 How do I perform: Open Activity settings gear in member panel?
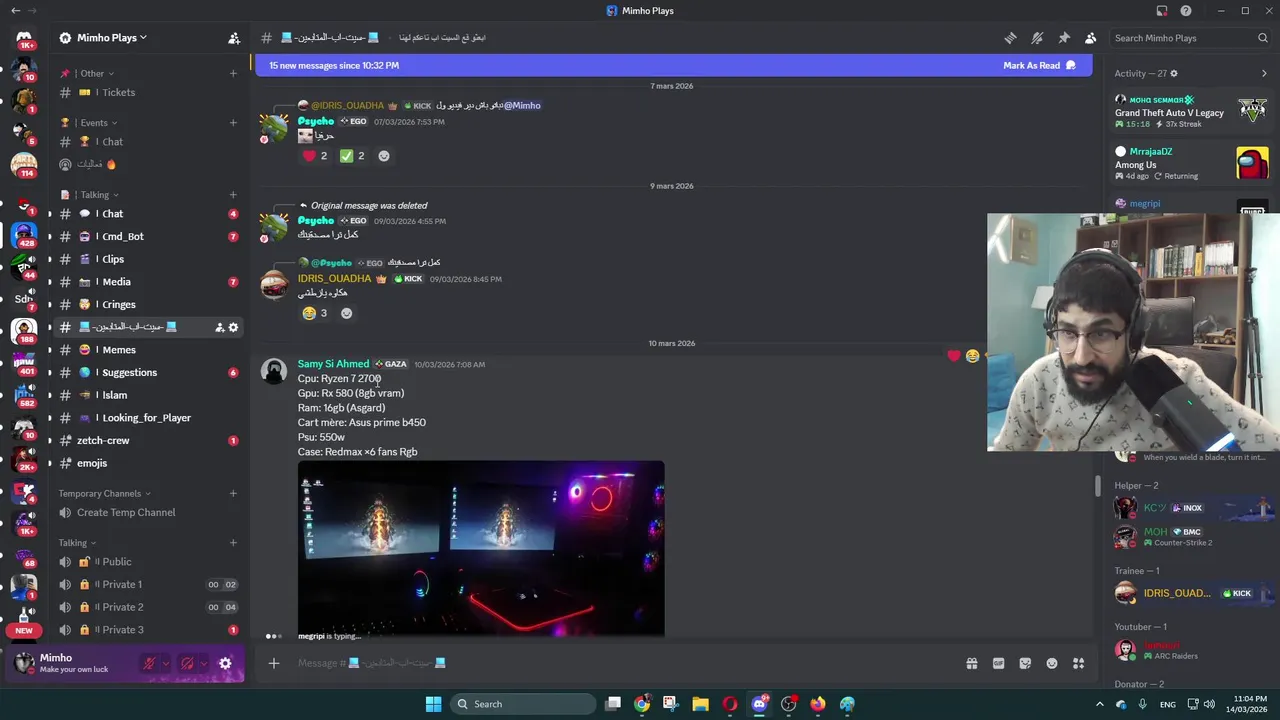tap(1174, 73)
